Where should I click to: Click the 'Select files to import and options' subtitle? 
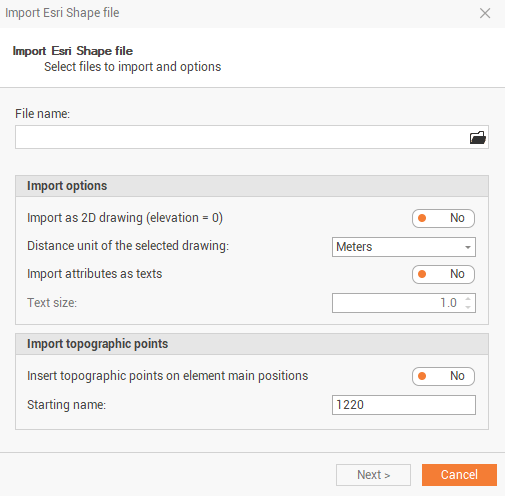(133, 67)
